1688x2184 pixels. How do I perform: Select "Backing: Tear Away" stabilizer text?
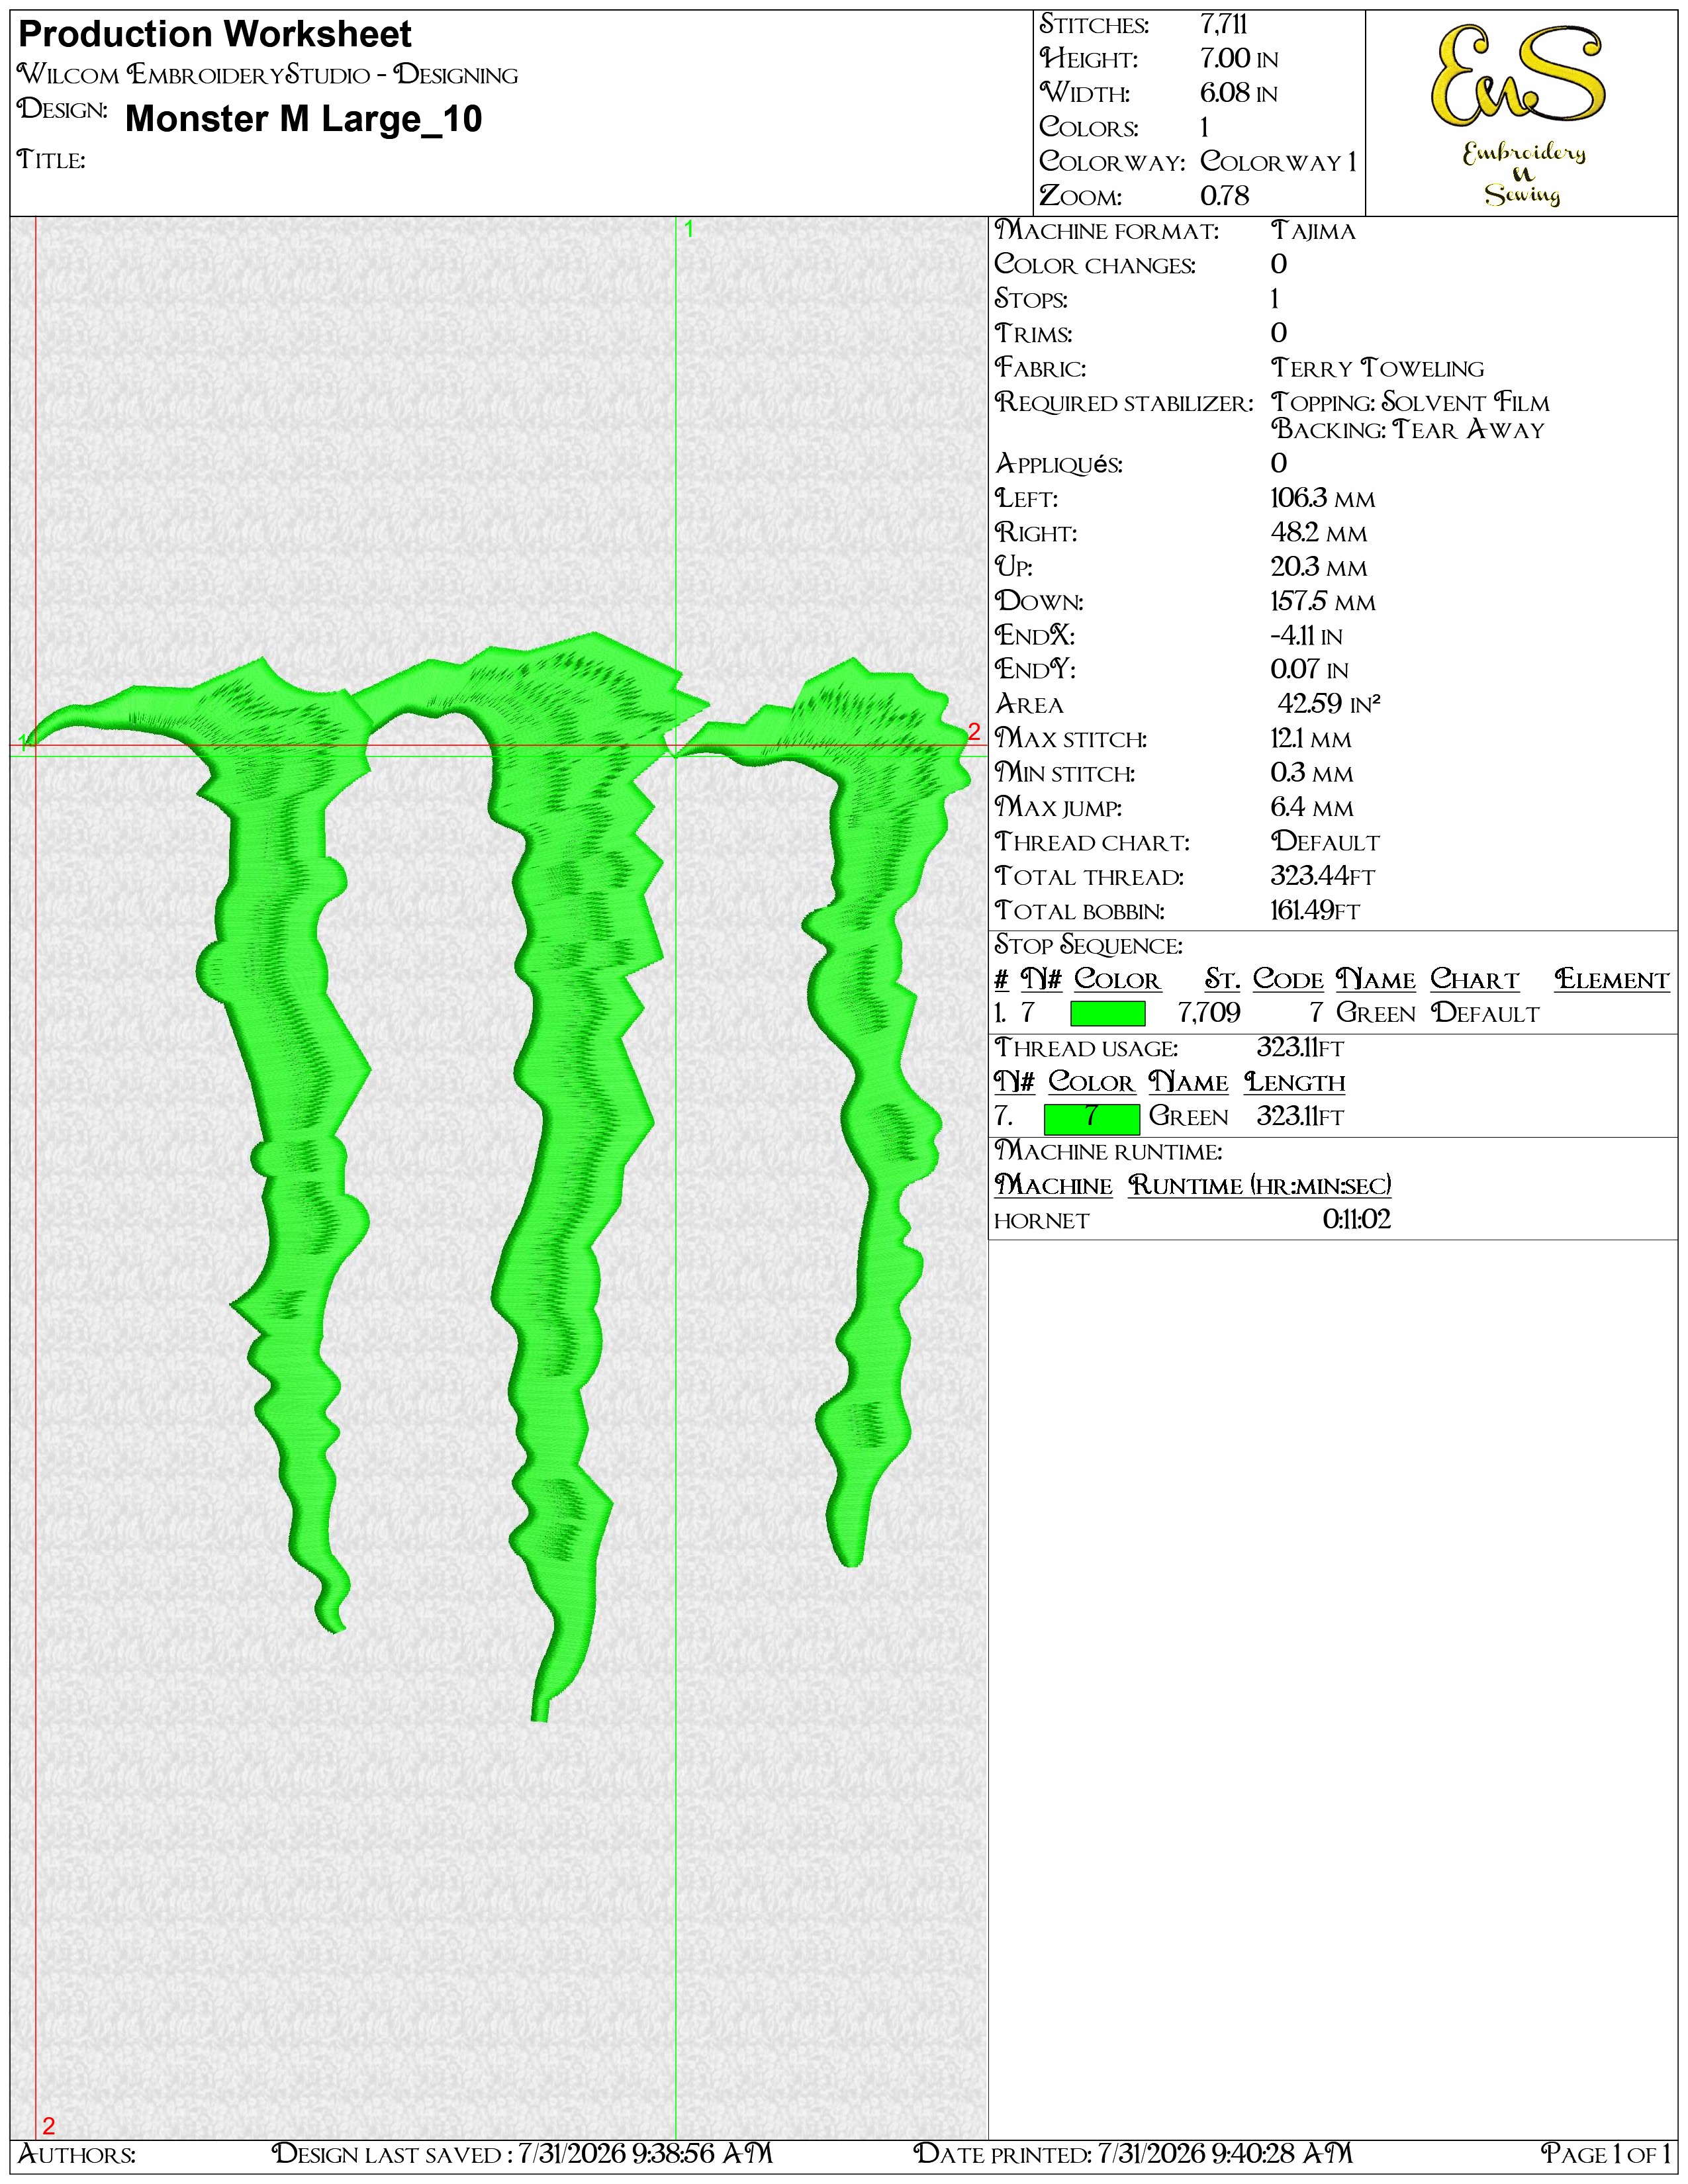[1408, 430]
